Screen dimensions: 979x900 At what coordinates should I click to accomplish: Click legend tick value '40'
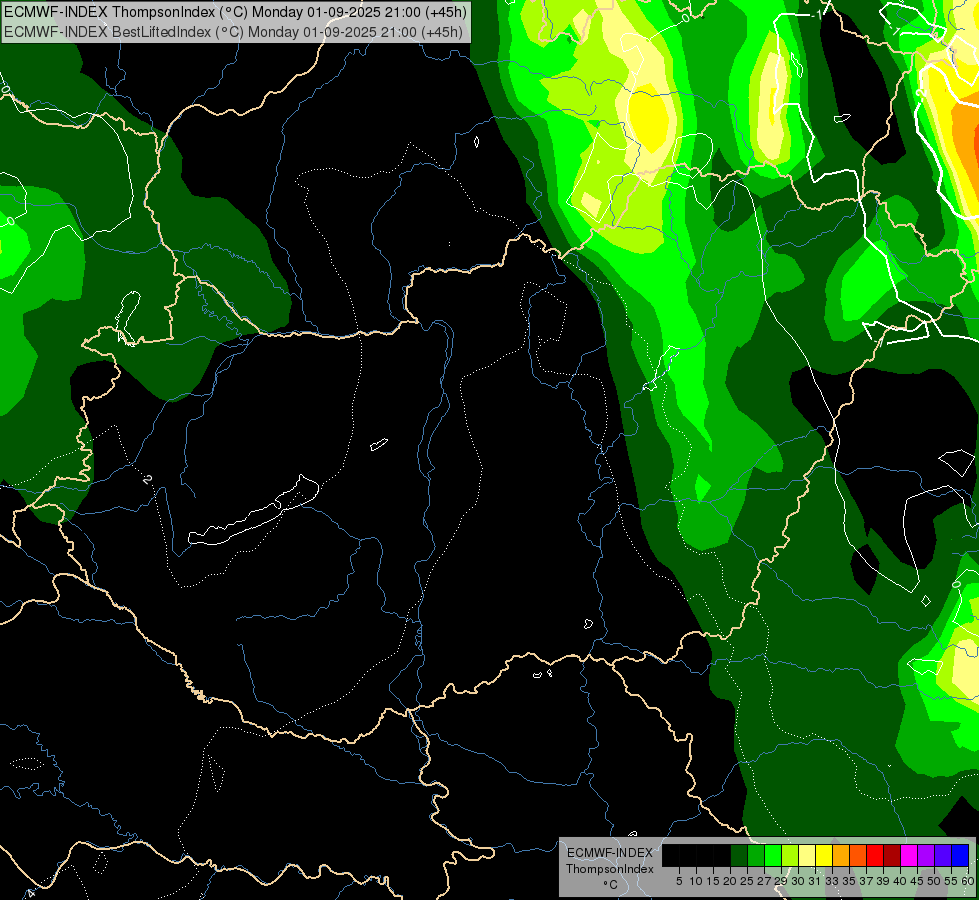tap(900, 881)
